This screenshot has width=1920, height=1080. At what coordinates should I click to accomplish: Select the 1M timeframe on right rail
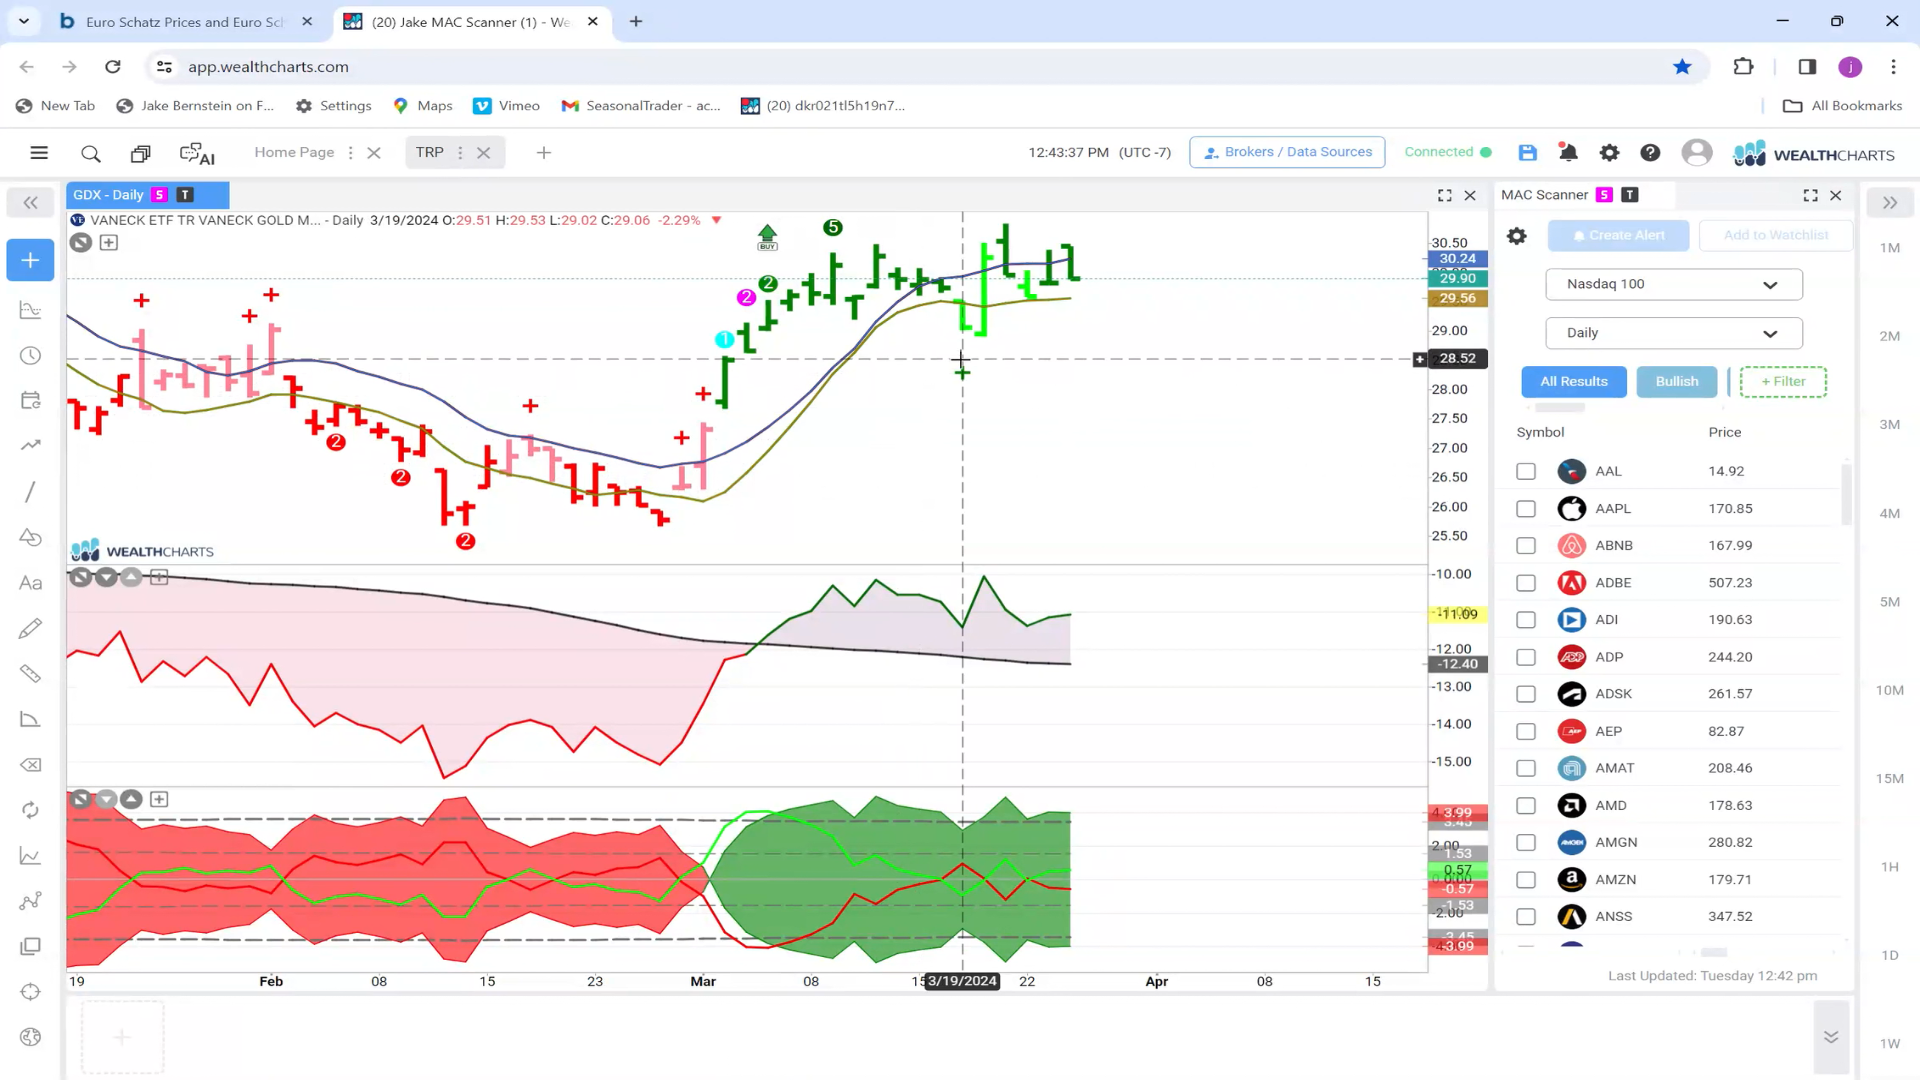(1889, 247)
